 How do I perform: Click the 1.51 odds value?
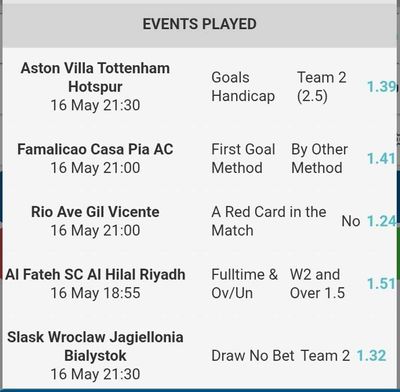click(x=381, y=284)
